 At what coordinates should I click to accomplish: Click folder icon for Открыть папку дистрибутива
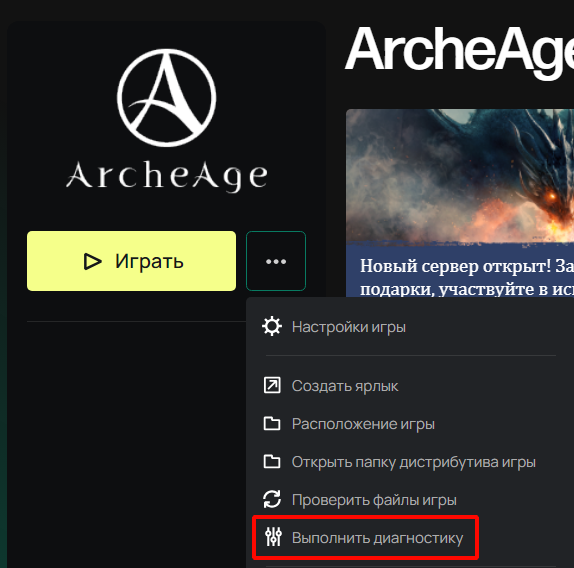(272, 462)
